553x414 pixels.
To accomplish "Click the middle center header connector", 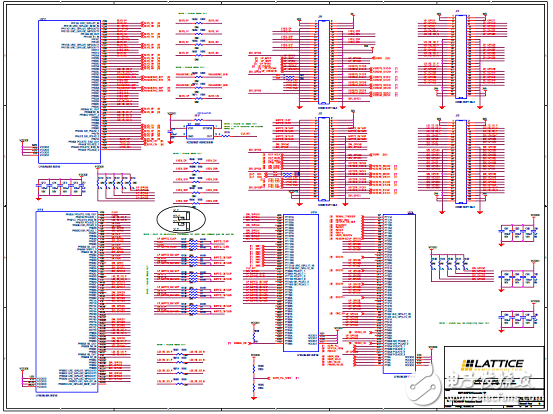I will (324, 160).
